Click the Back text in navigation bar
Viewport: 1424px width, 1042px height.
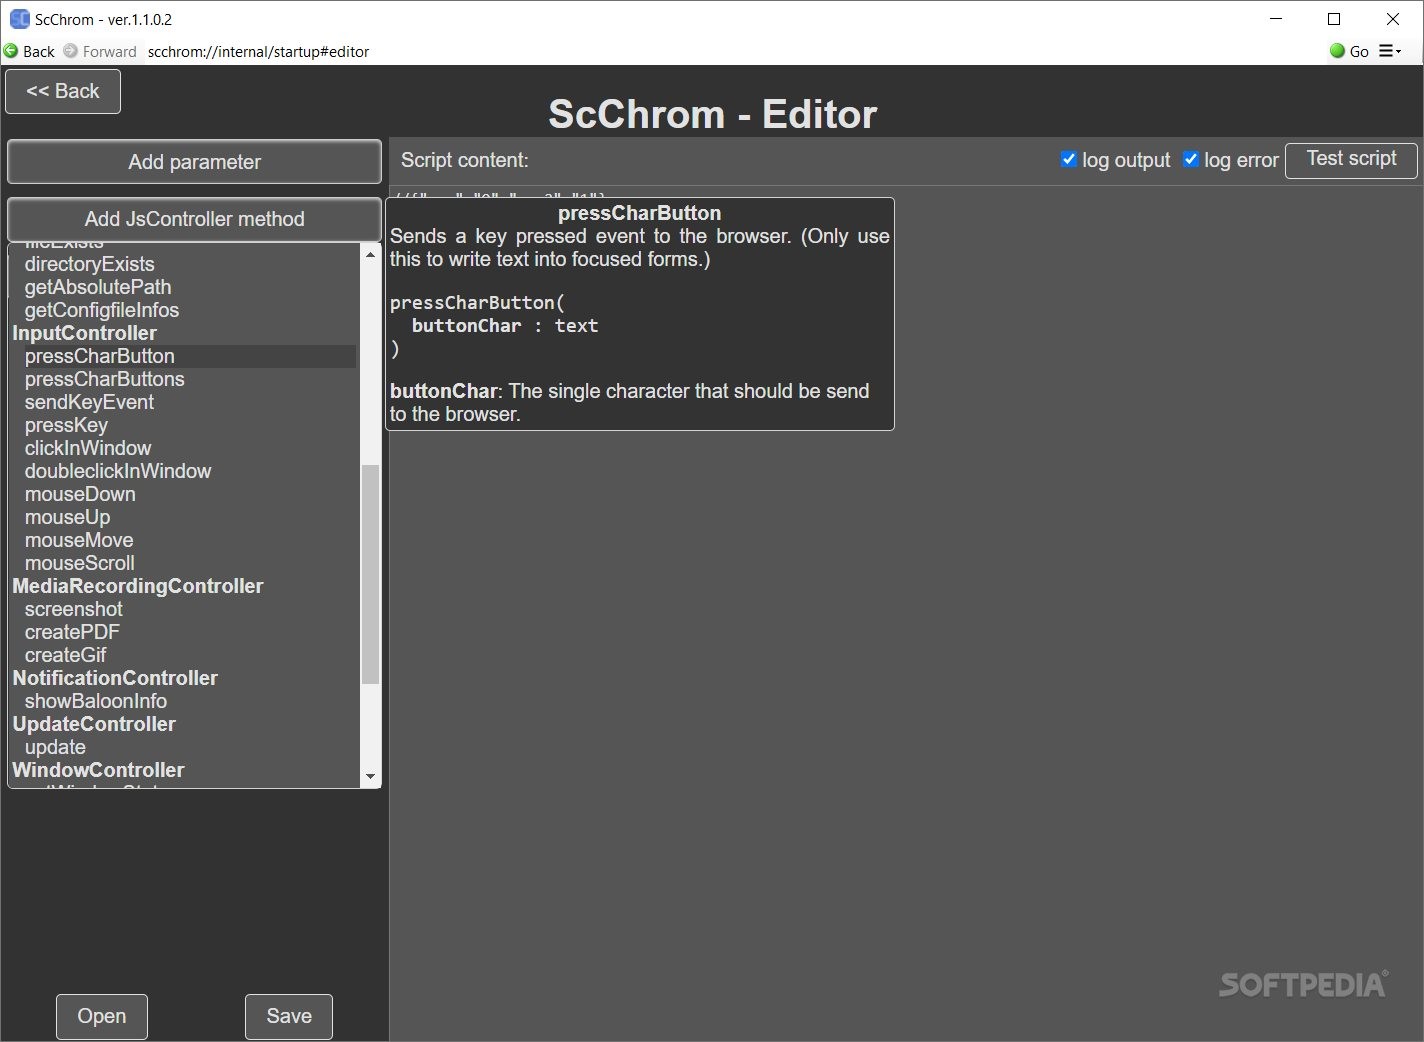tap(39, 52)
